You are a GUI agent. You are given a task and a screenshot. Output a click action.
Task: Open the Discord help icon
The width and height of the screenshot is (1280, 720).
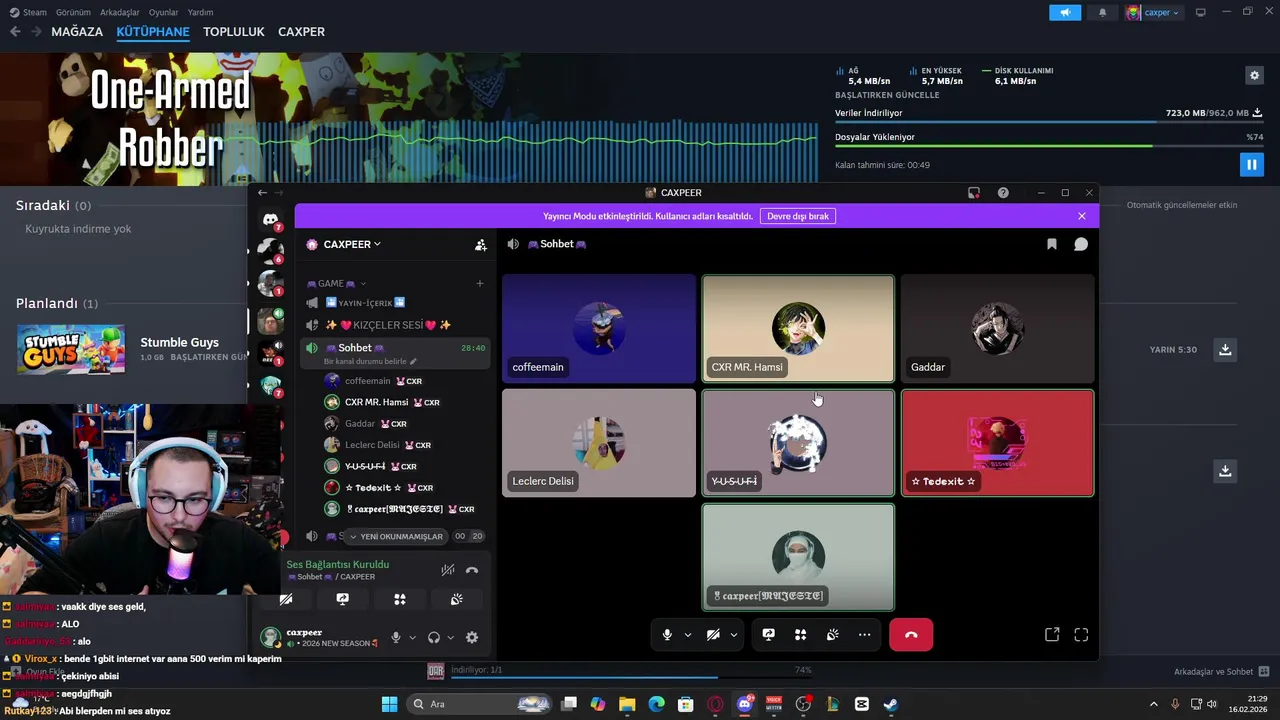tap(1003, 193)
